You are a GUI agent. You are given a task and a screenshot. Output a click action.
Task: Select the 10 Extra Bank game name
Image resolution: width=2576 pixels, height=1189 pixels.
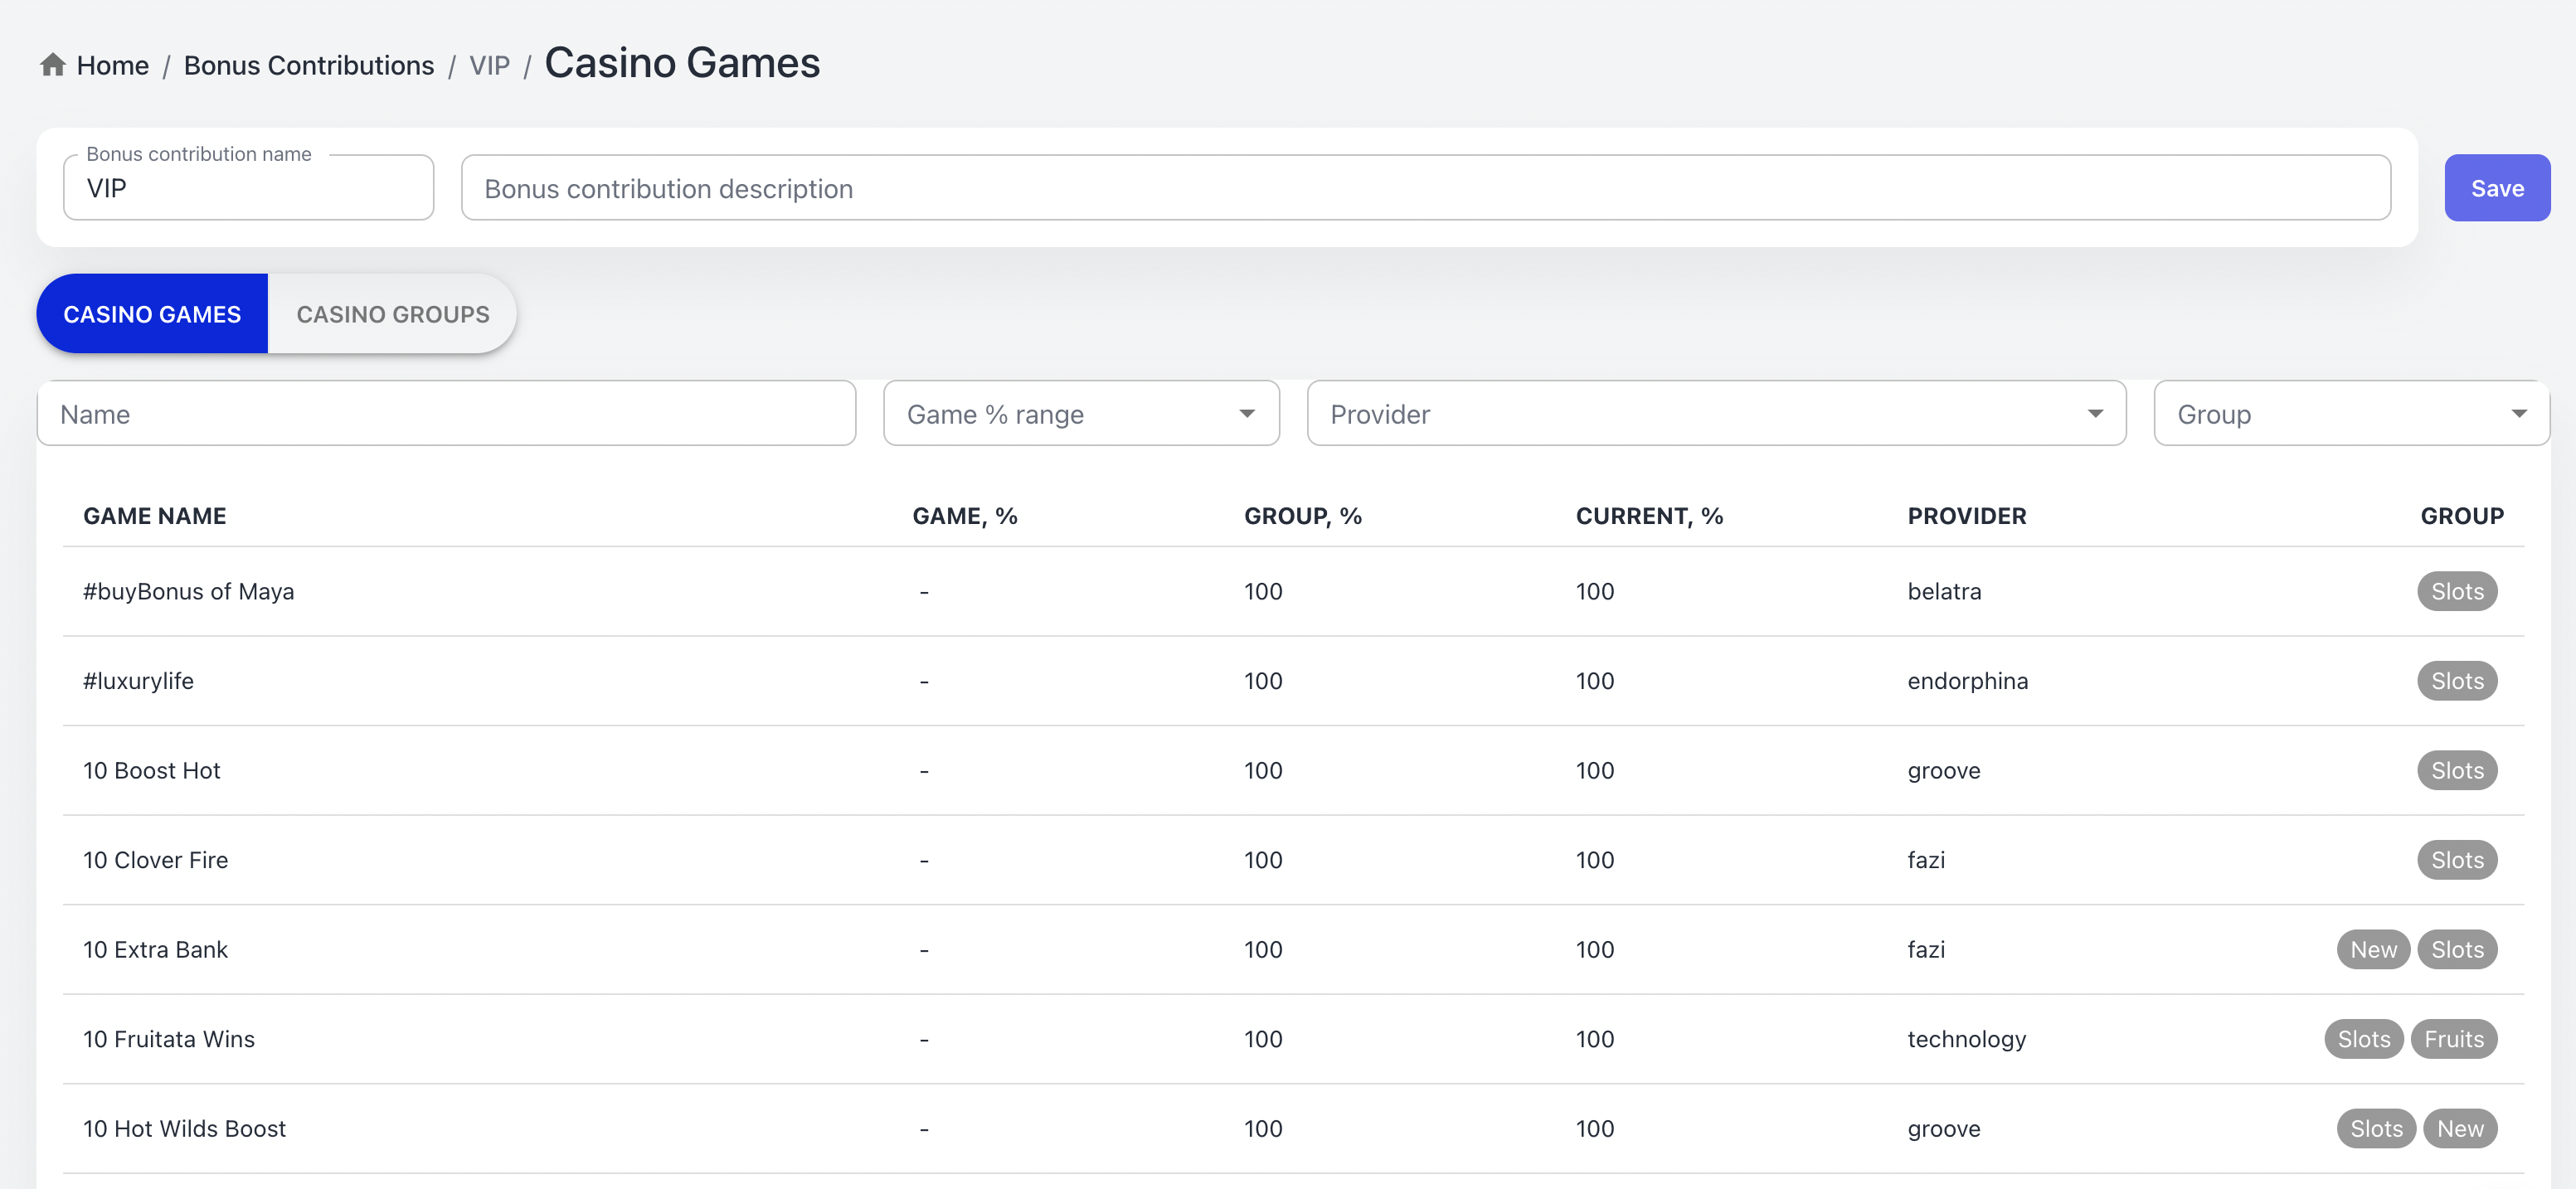[155, 949]
